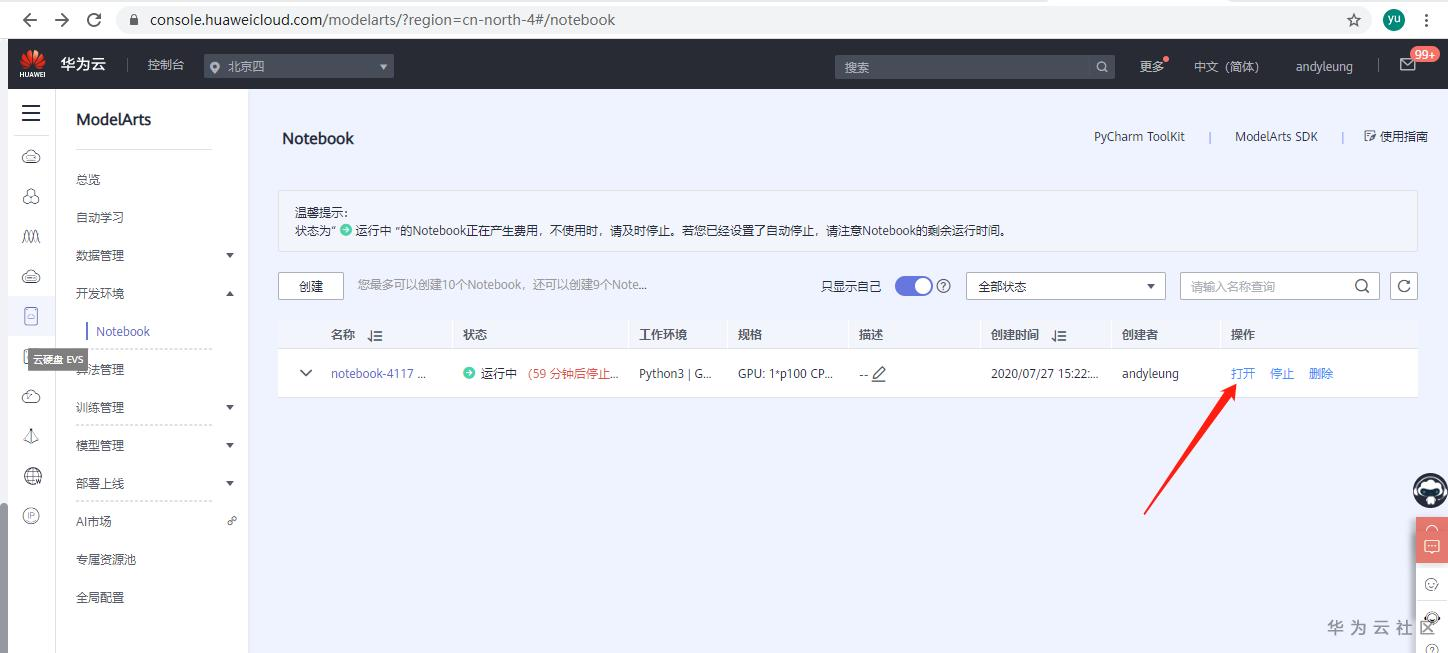
Task: Open the 更多 menu in top bar
Action: pos(1152,66)
